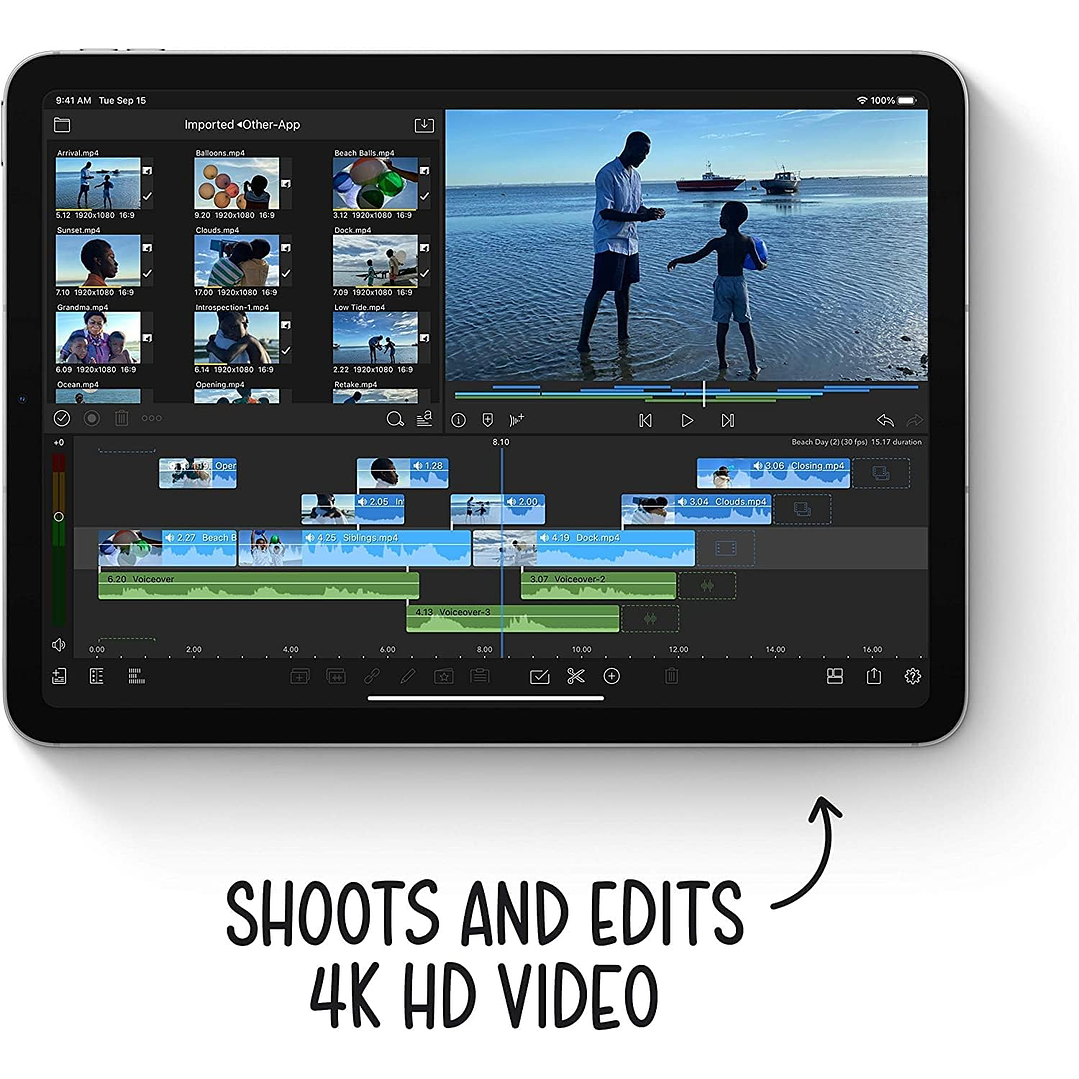Viewport: 1079px width, 1079px height.
Task: Open the library folder sources menu
Action: pyautogui.click(x=62, y=125)
